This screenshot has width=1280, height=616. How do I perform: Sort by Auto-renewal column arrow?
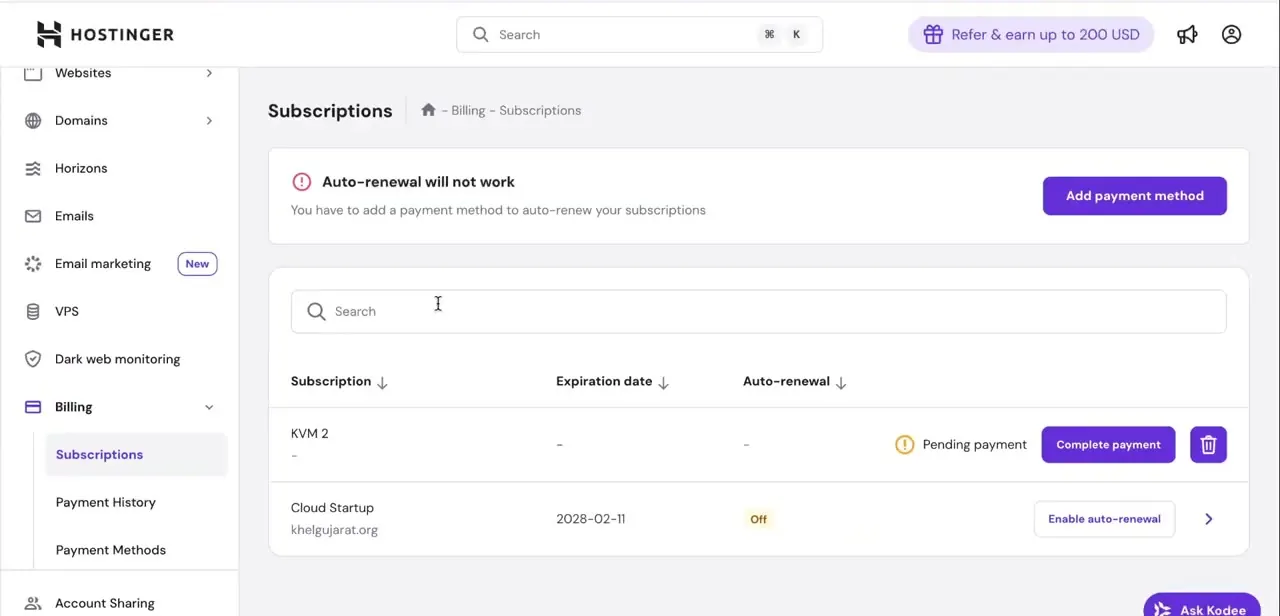[x=841, y=382]
